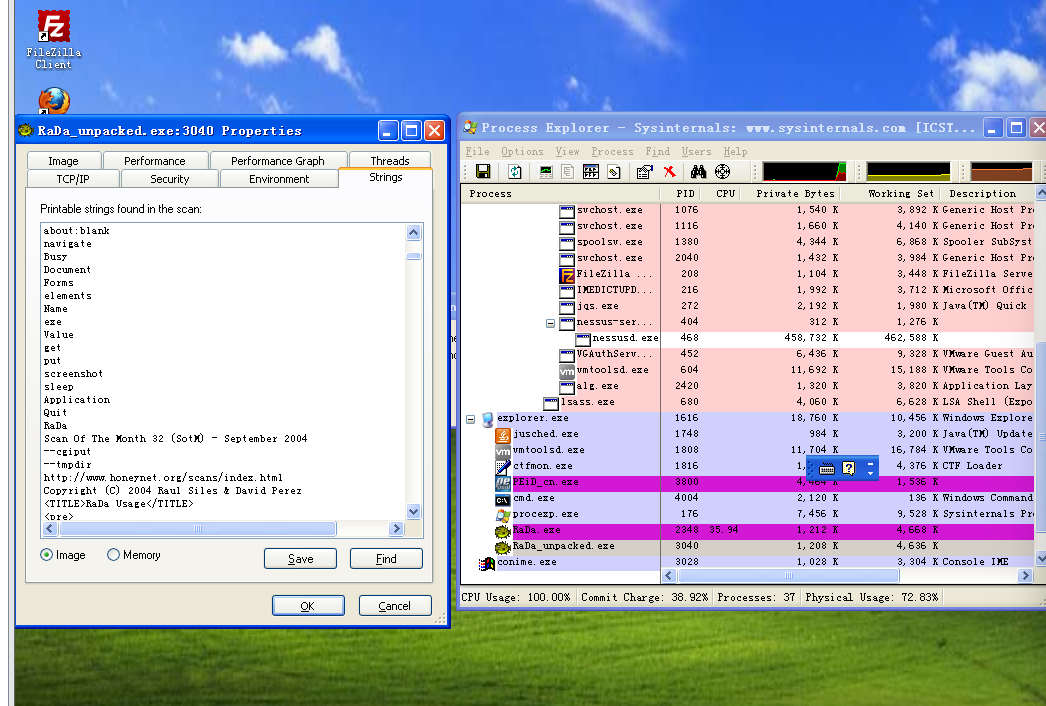Open the View menu

(567, 151)
